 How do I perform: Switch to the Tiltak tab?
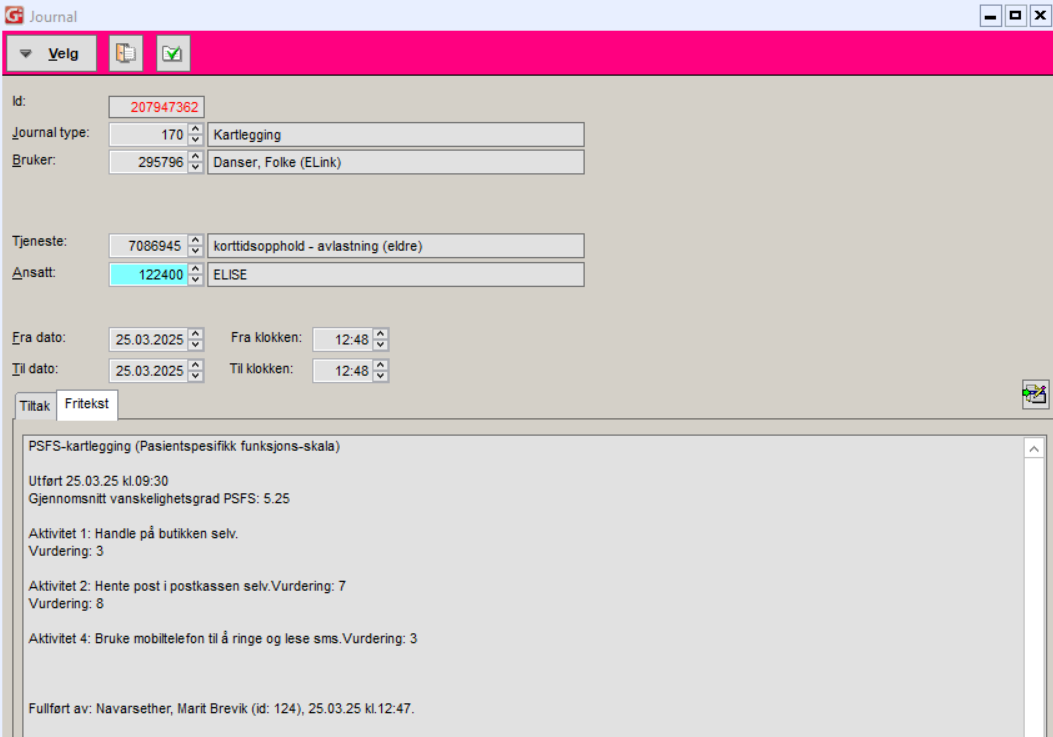click(35, 406)
